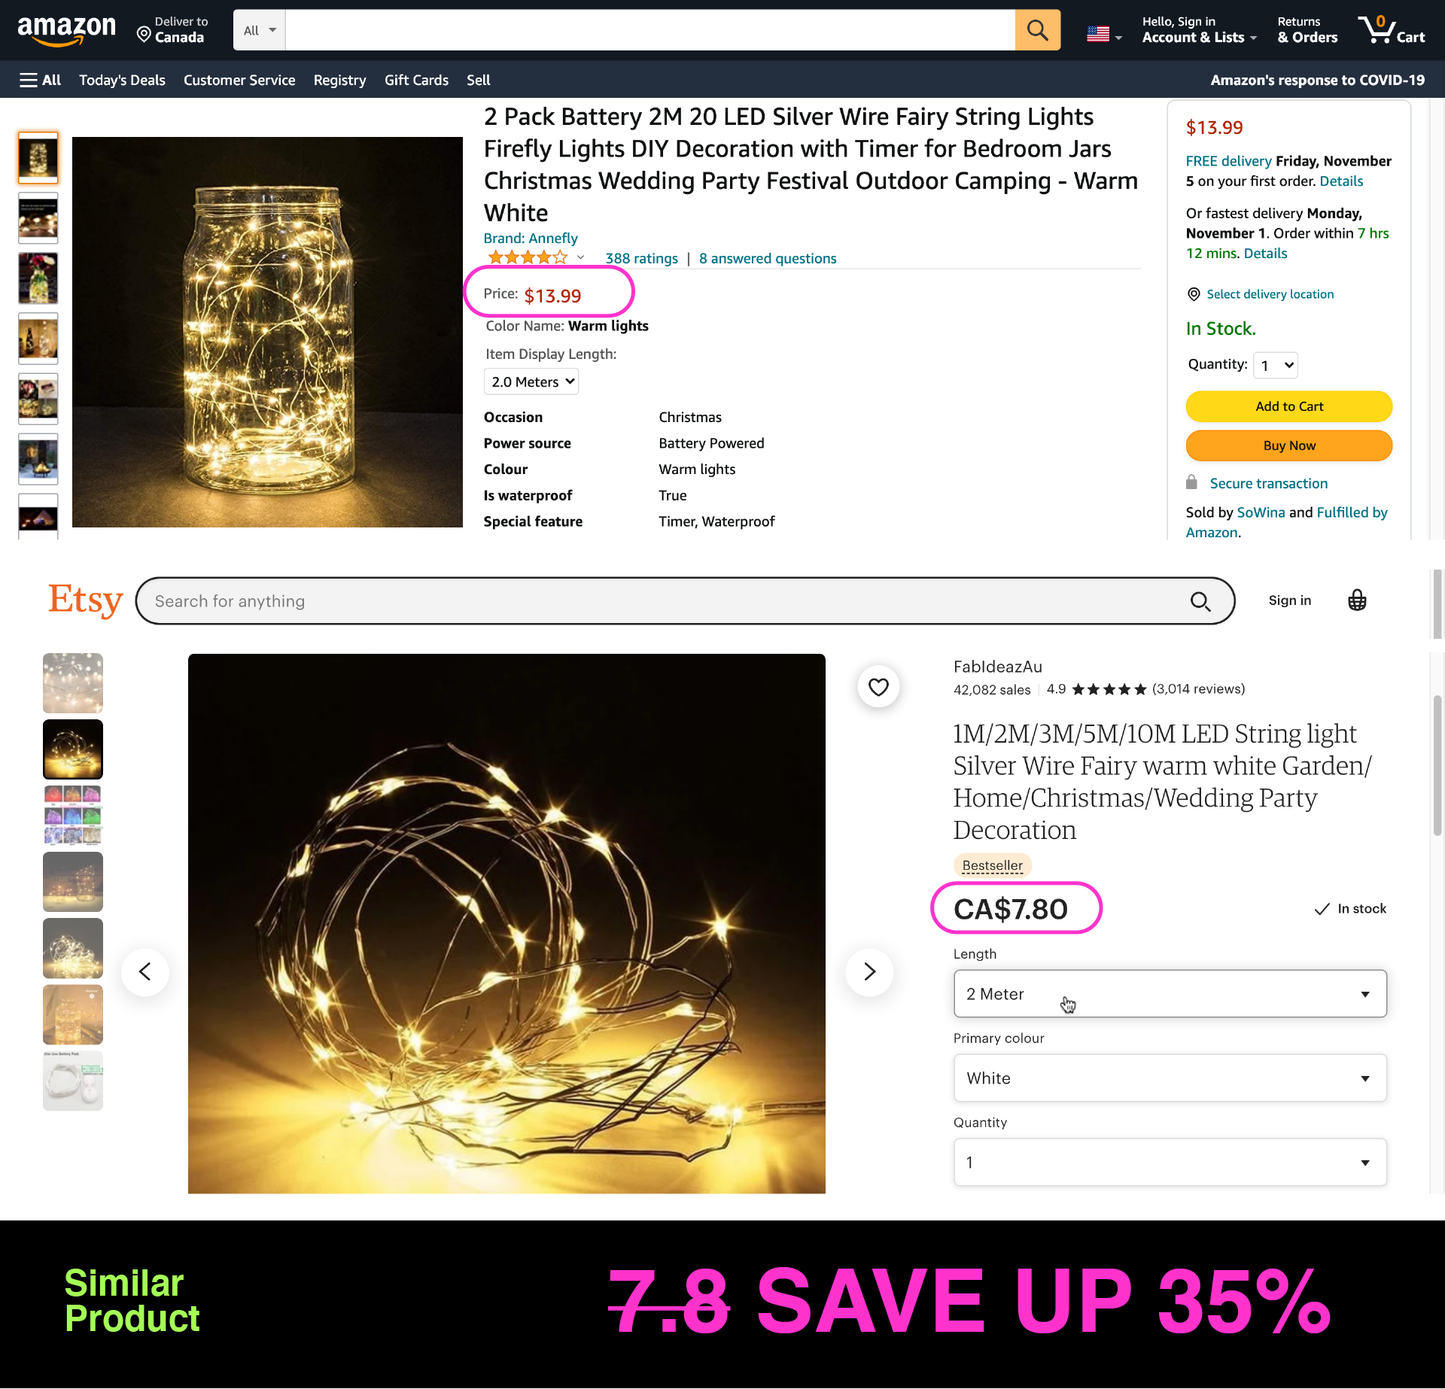Open the 2.0 Meters length dropdown
1445x1389 pixels.
(532, 382)
